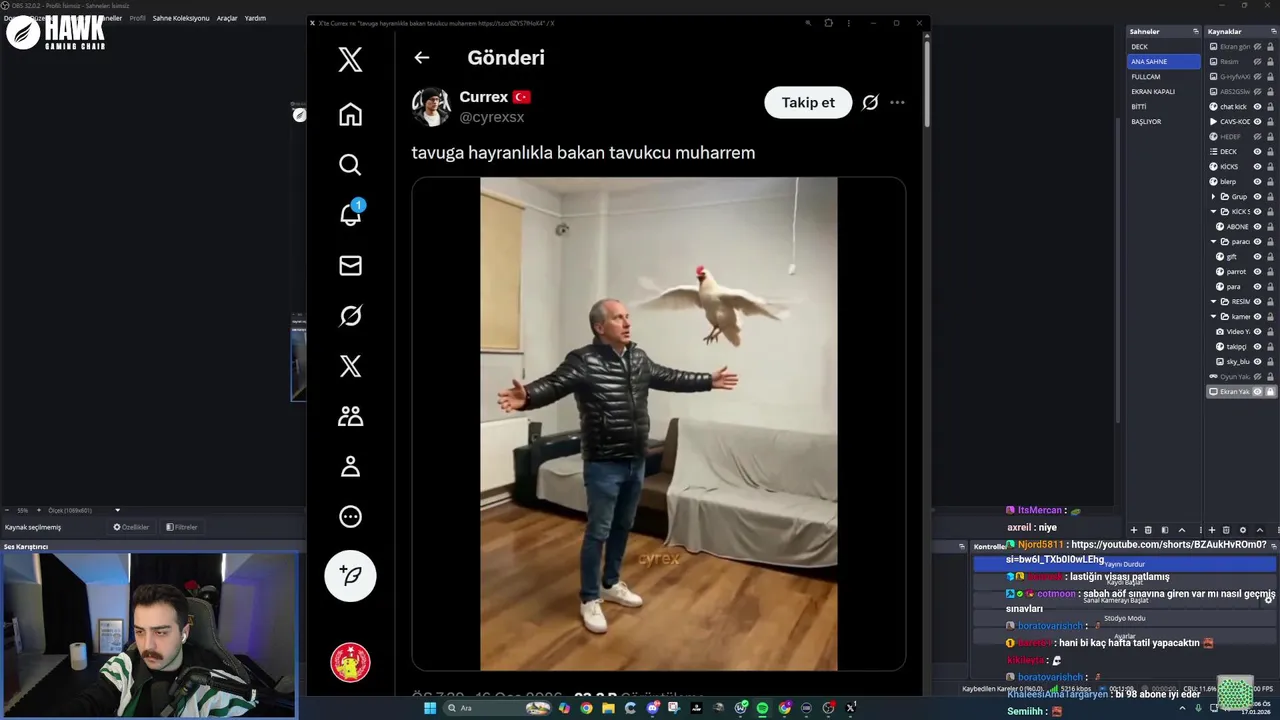Open the Yardım menu in OBS
Screen dimensions: 1280x720
255,18
